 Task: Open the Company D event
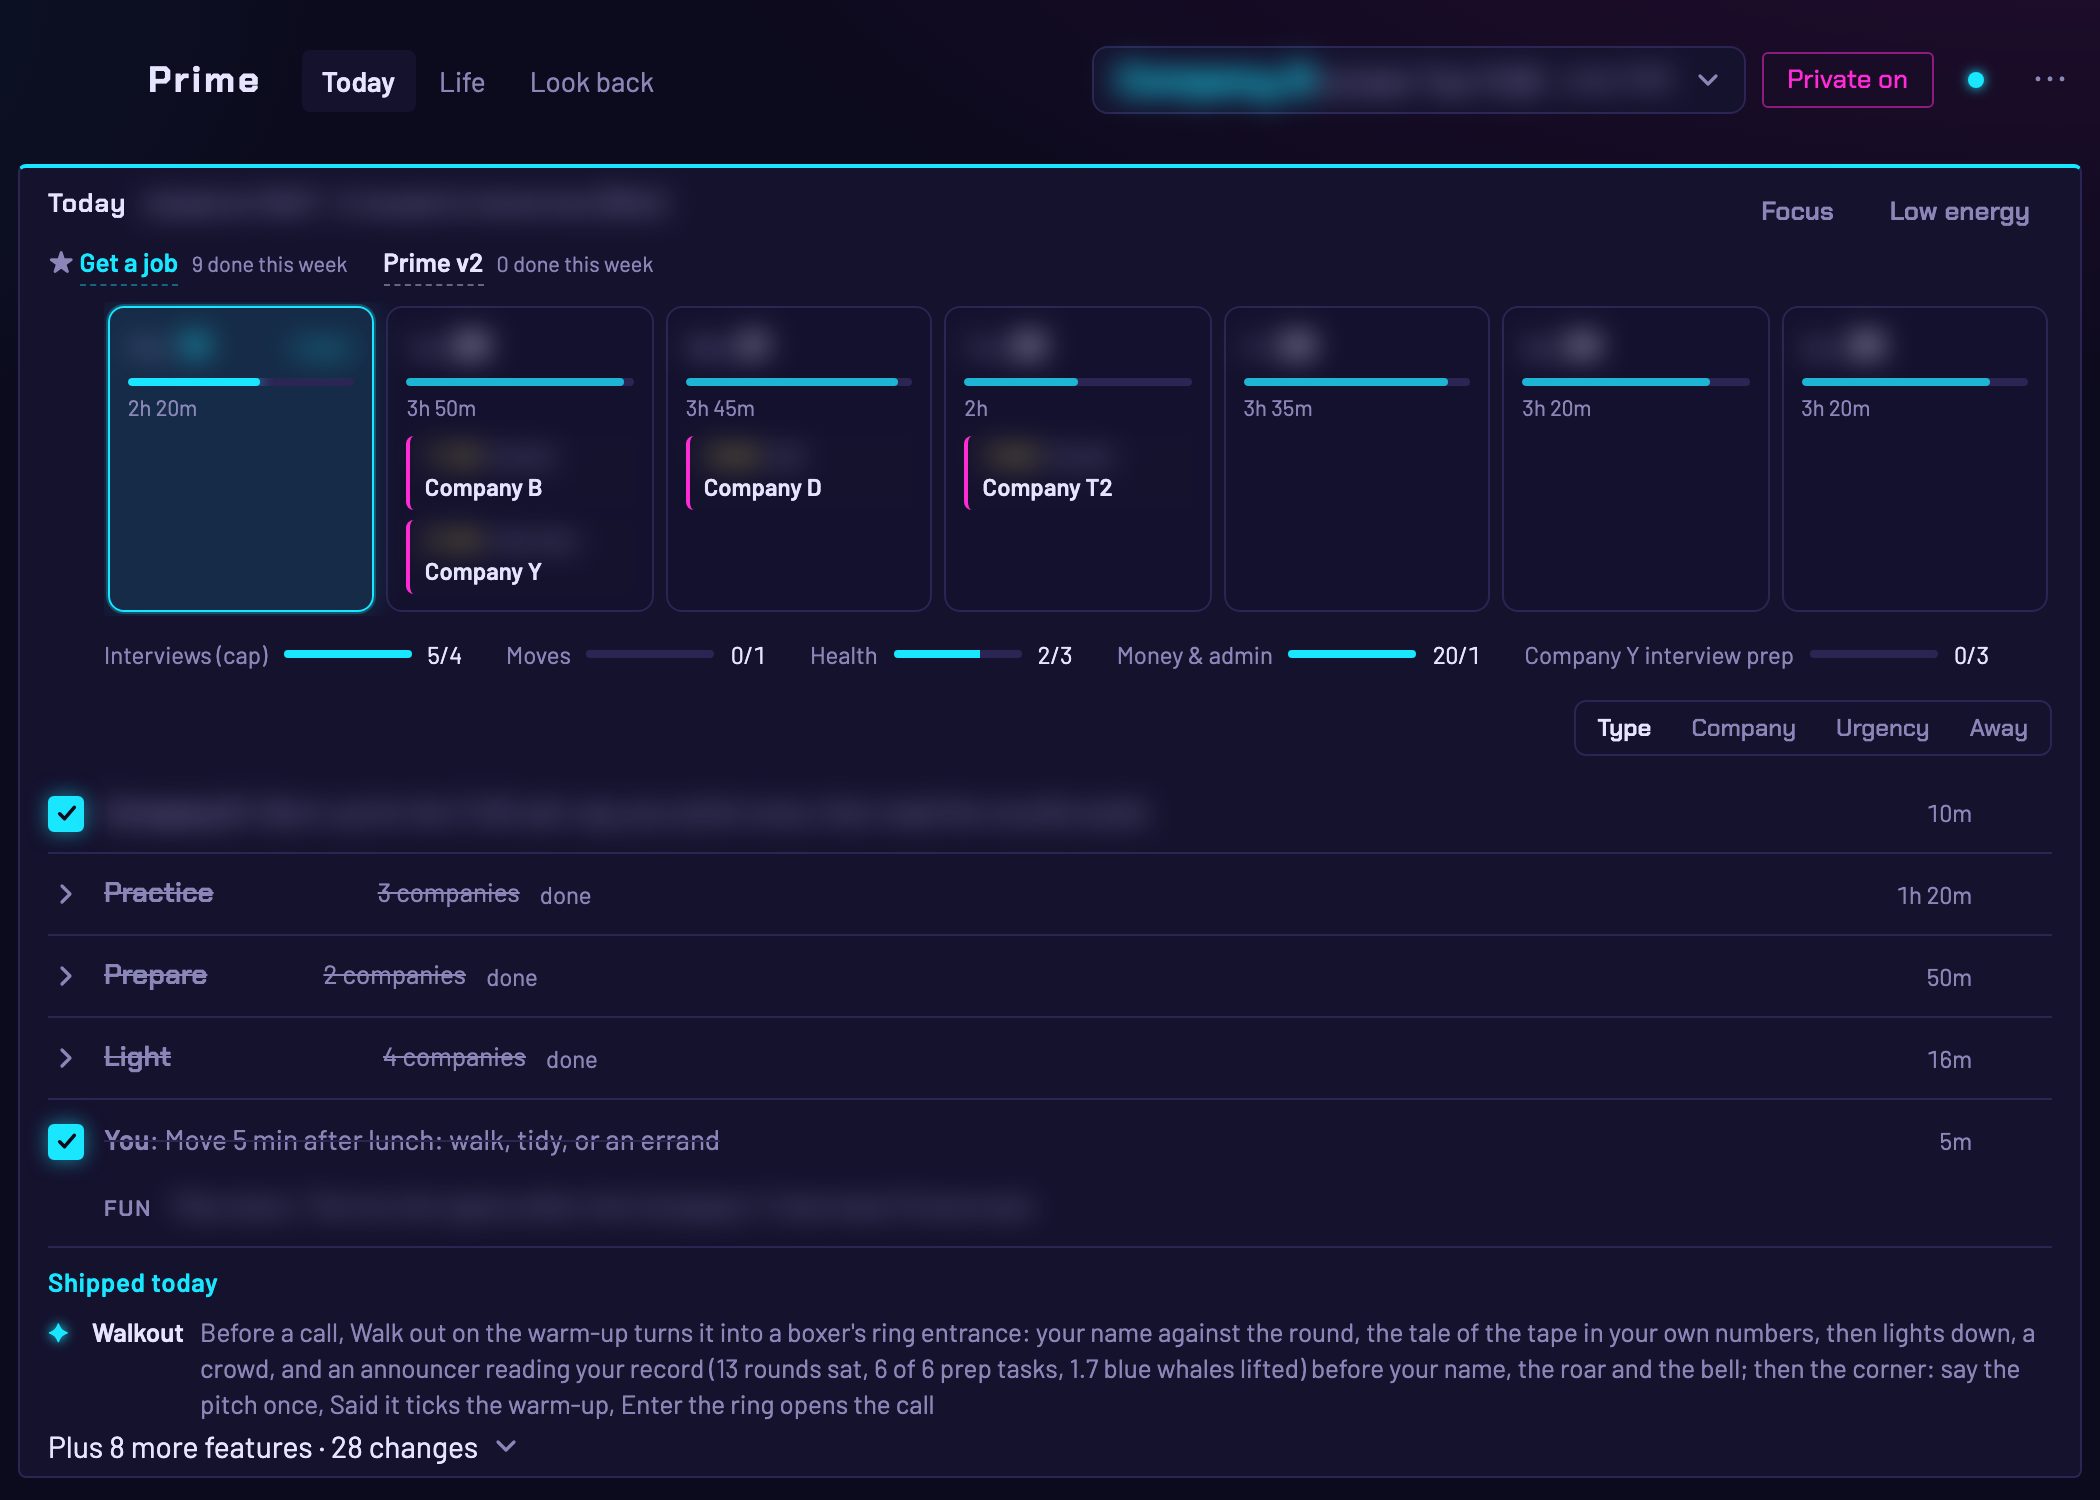point(799,473)
